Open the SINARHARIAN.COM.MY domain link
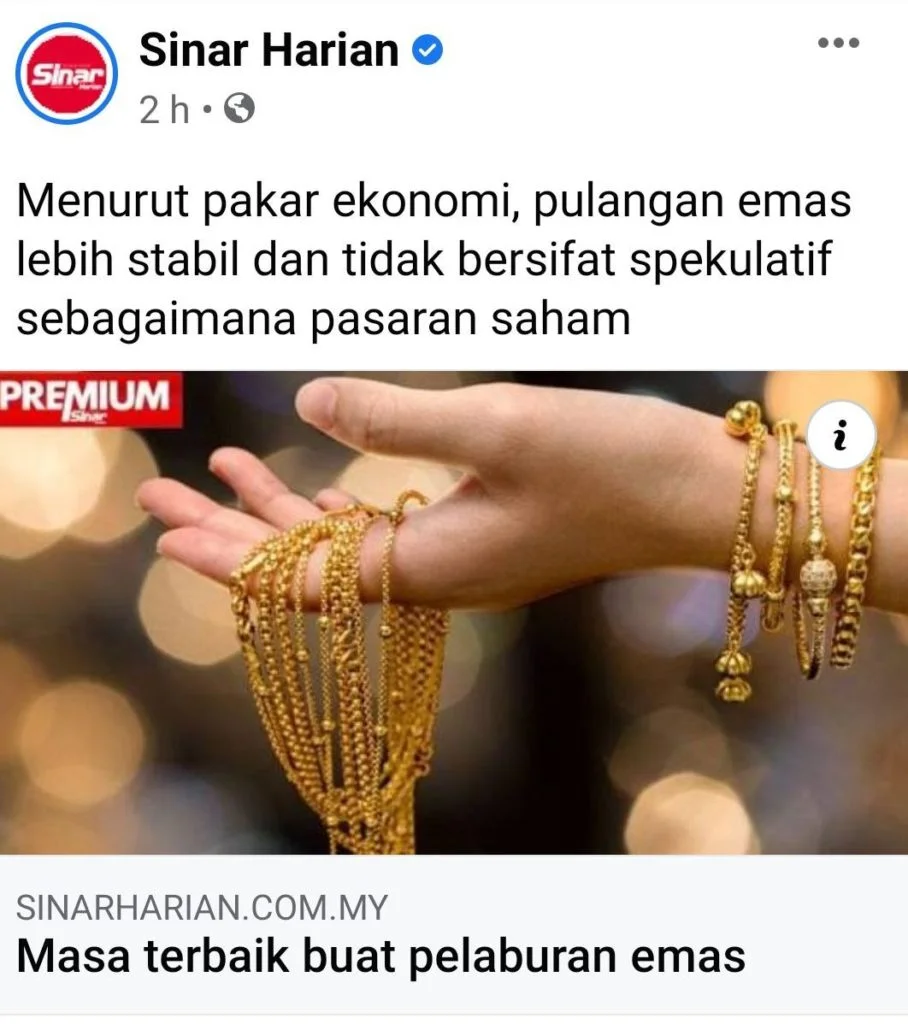The width and height of the screenshot is (908, 1024). click(x=202, y=908)
